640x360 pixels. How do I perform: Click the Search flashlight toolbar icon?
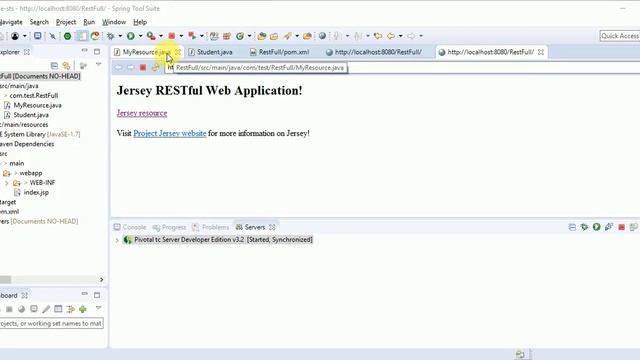[x=288, y=36]
